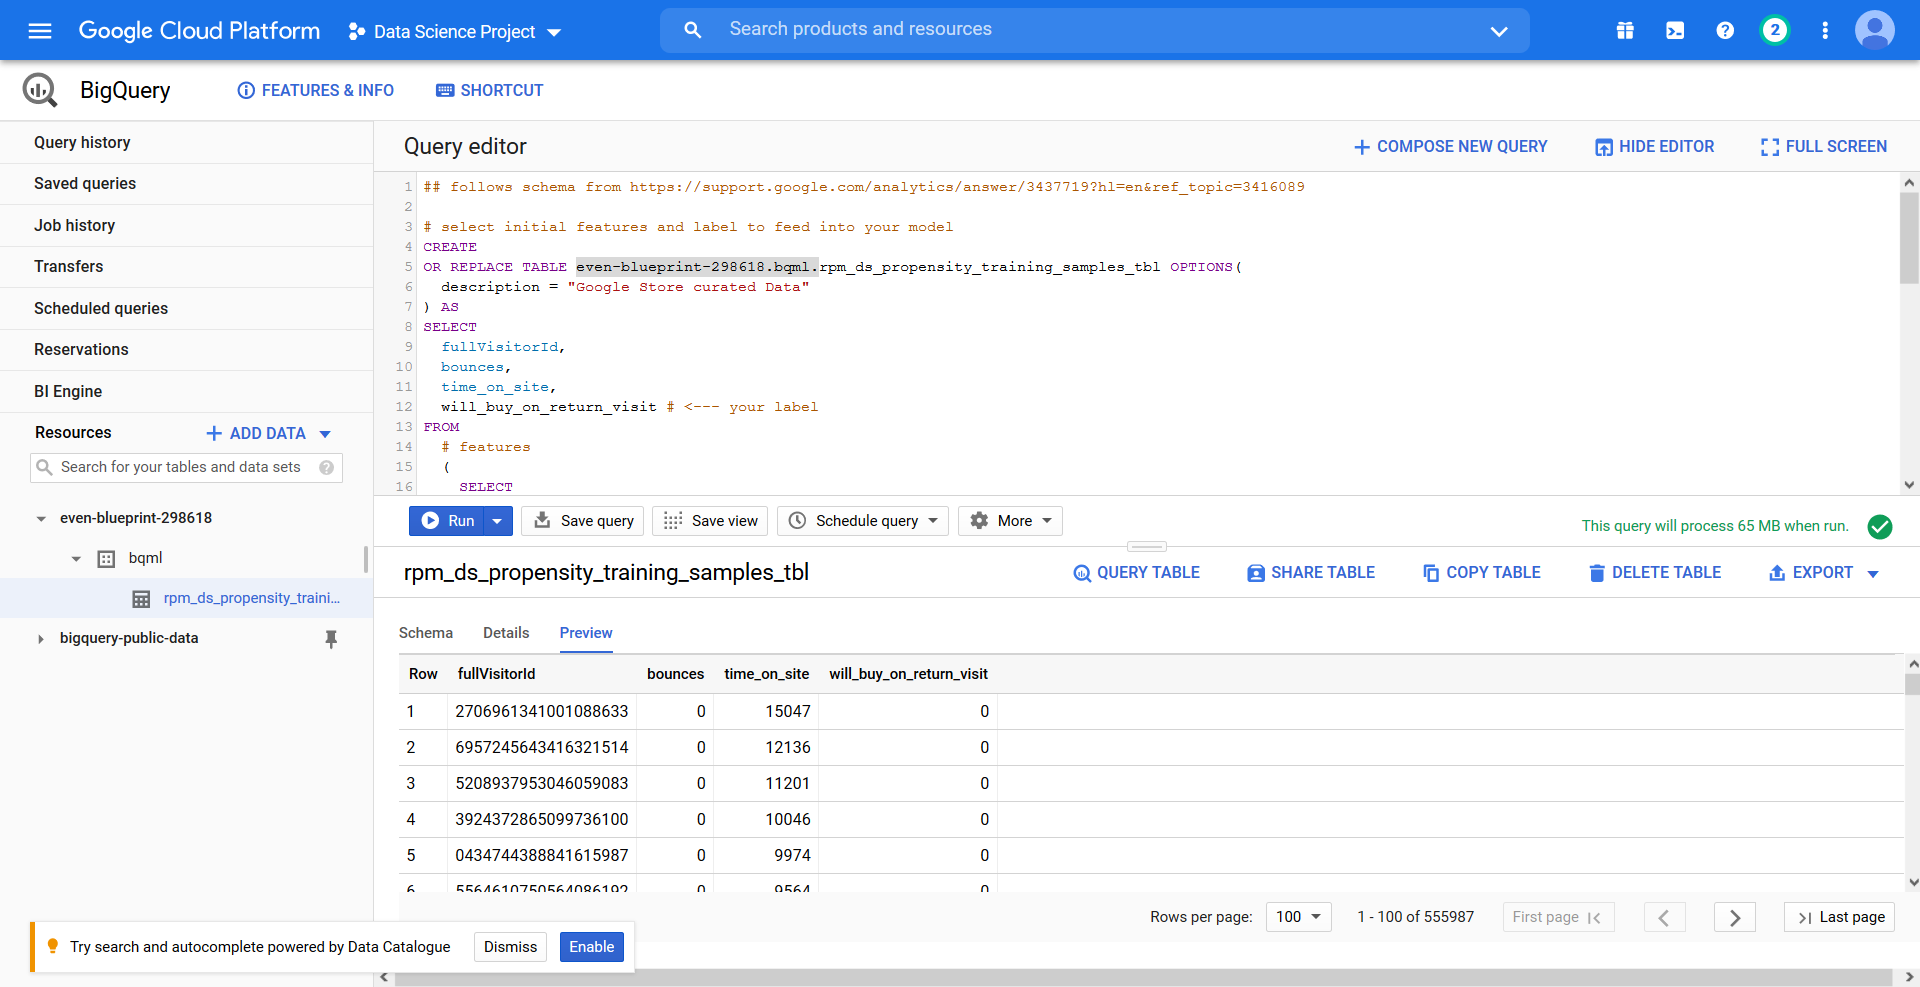This screenshot has width=1920, height=987.
Task: Select rpm_ds_propensity_traini… table in tree
Action: click(x=252, y=598)
